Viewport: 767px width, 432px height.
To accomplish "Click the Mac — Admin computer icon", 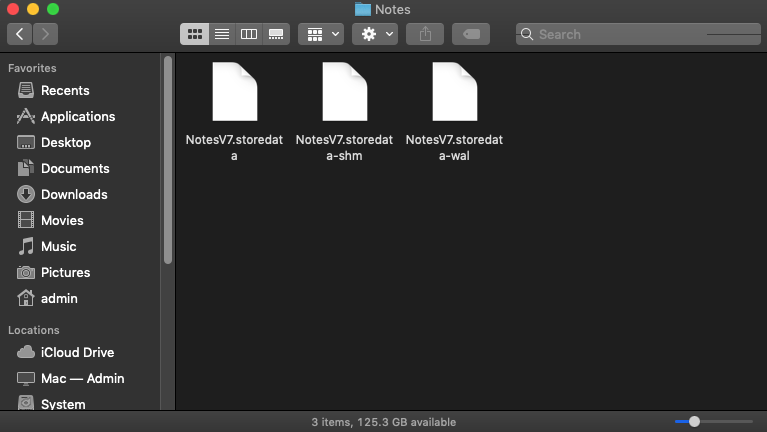I will point(26,378).
